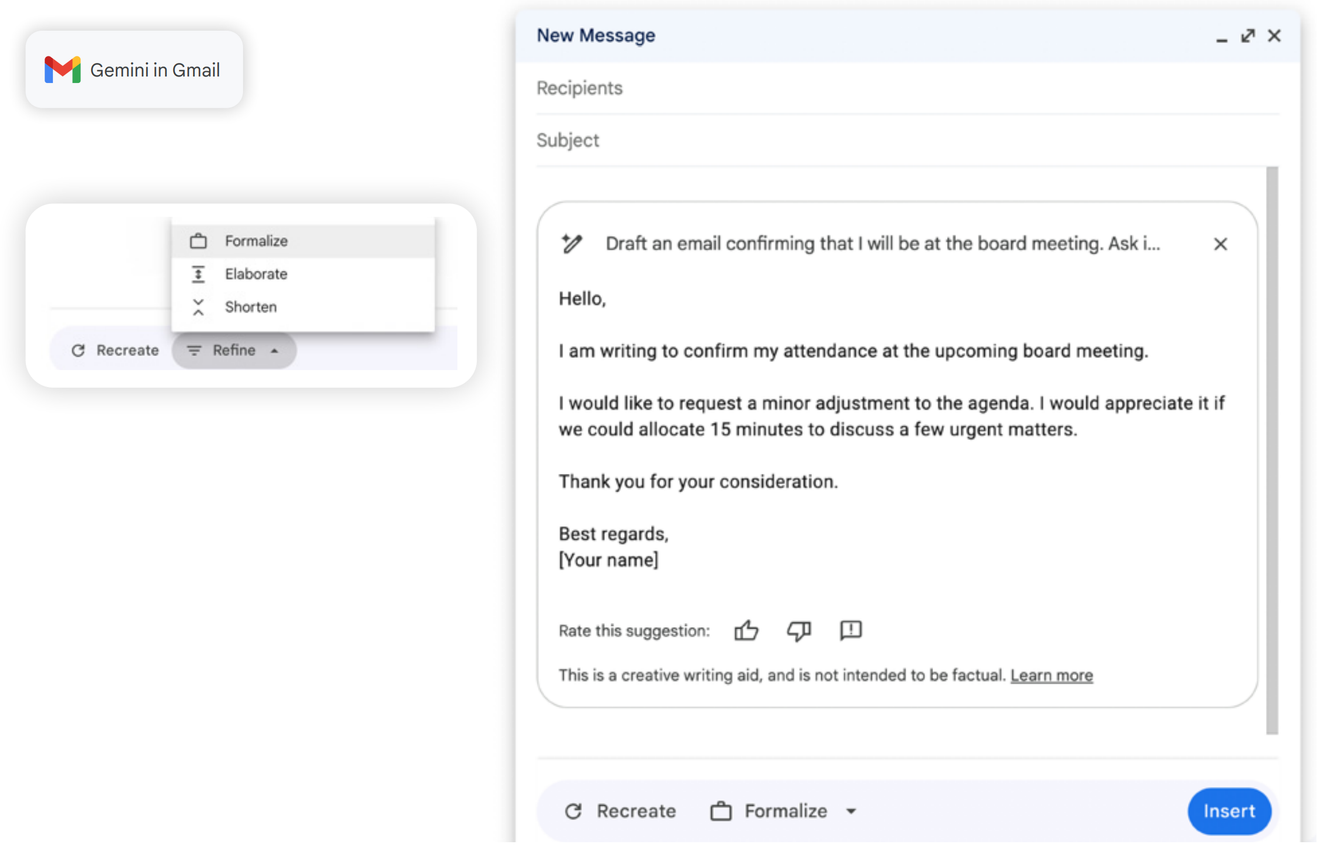Click the Gemini magic pencil icon

click(x=572, y=243)
